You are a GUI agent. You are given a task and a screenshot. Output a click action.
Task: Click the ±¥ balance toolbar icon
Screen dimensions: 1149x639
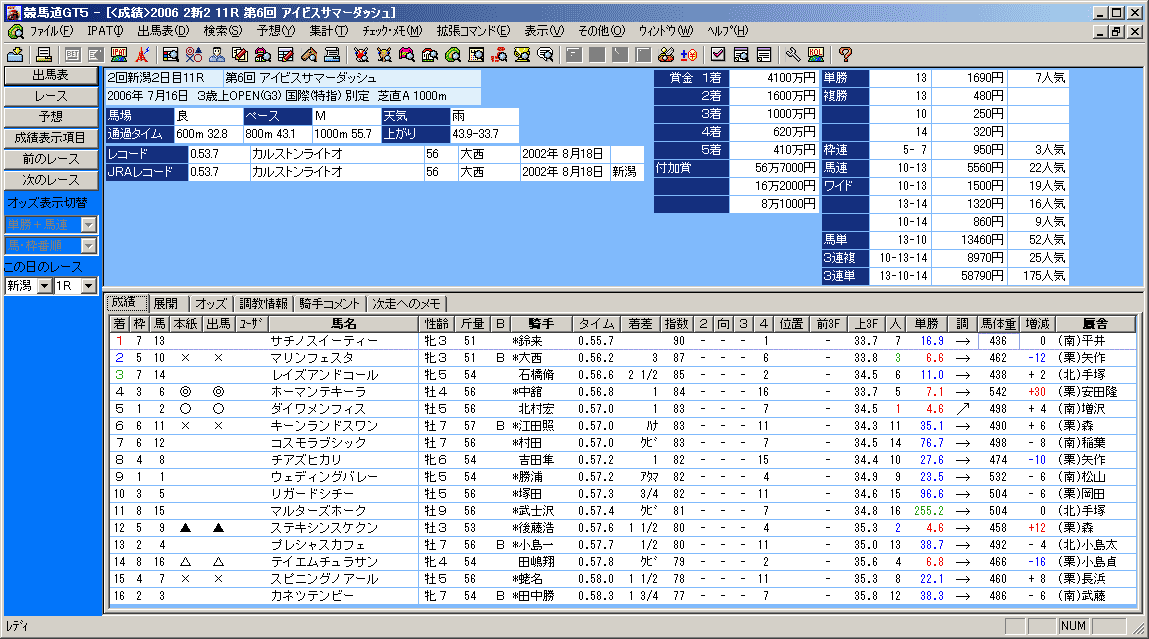[690, 54]
